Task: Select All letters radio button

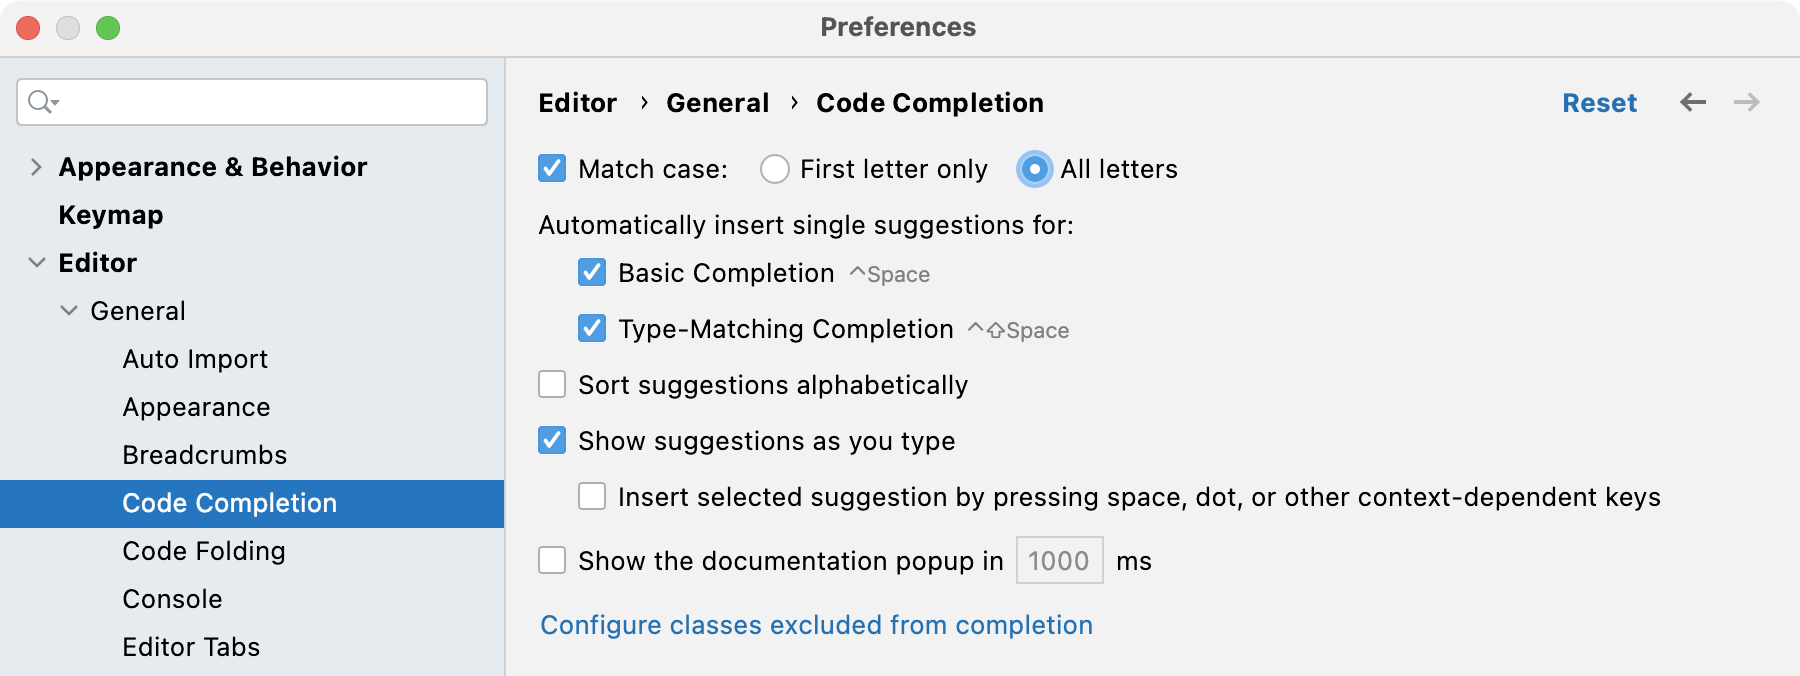Action: tap(1034, 169)
